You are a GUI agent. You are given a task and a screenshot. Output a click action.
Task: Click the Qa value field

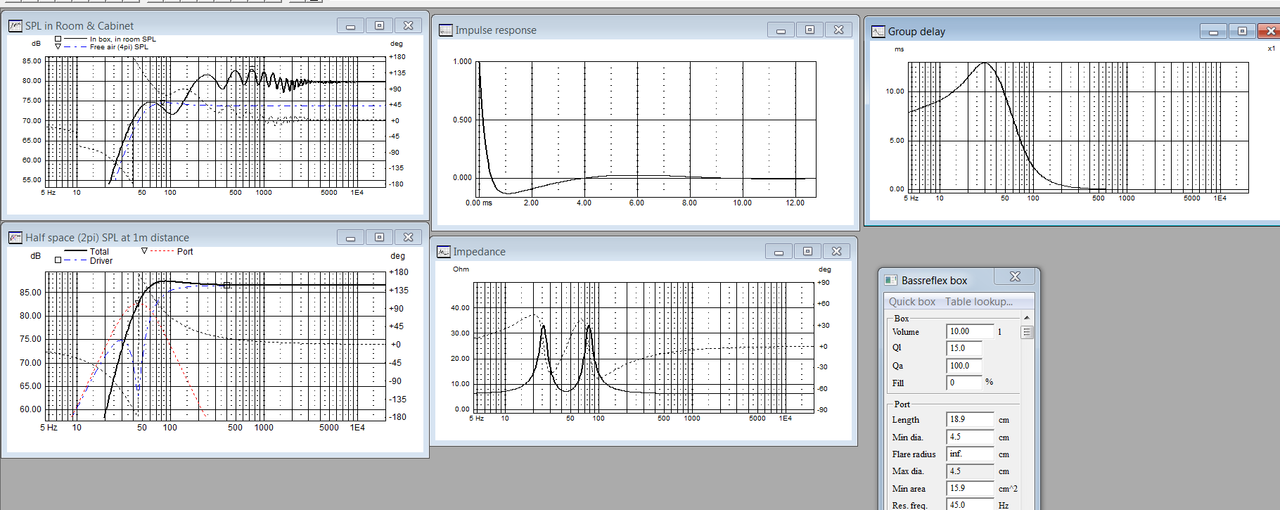point(964,366)
